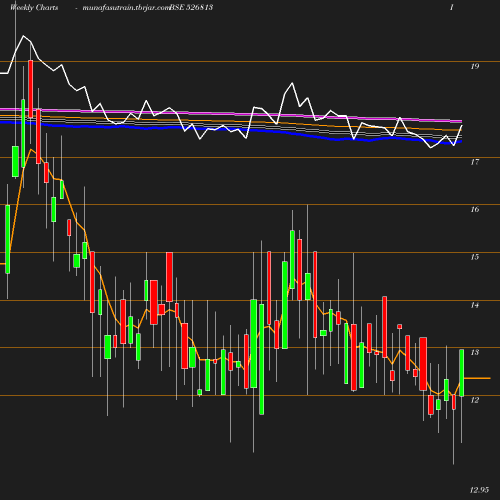This screenshot has height=500, width=500.
Task: Click the value 12.95 at bottom right
Action: (479, 490)
